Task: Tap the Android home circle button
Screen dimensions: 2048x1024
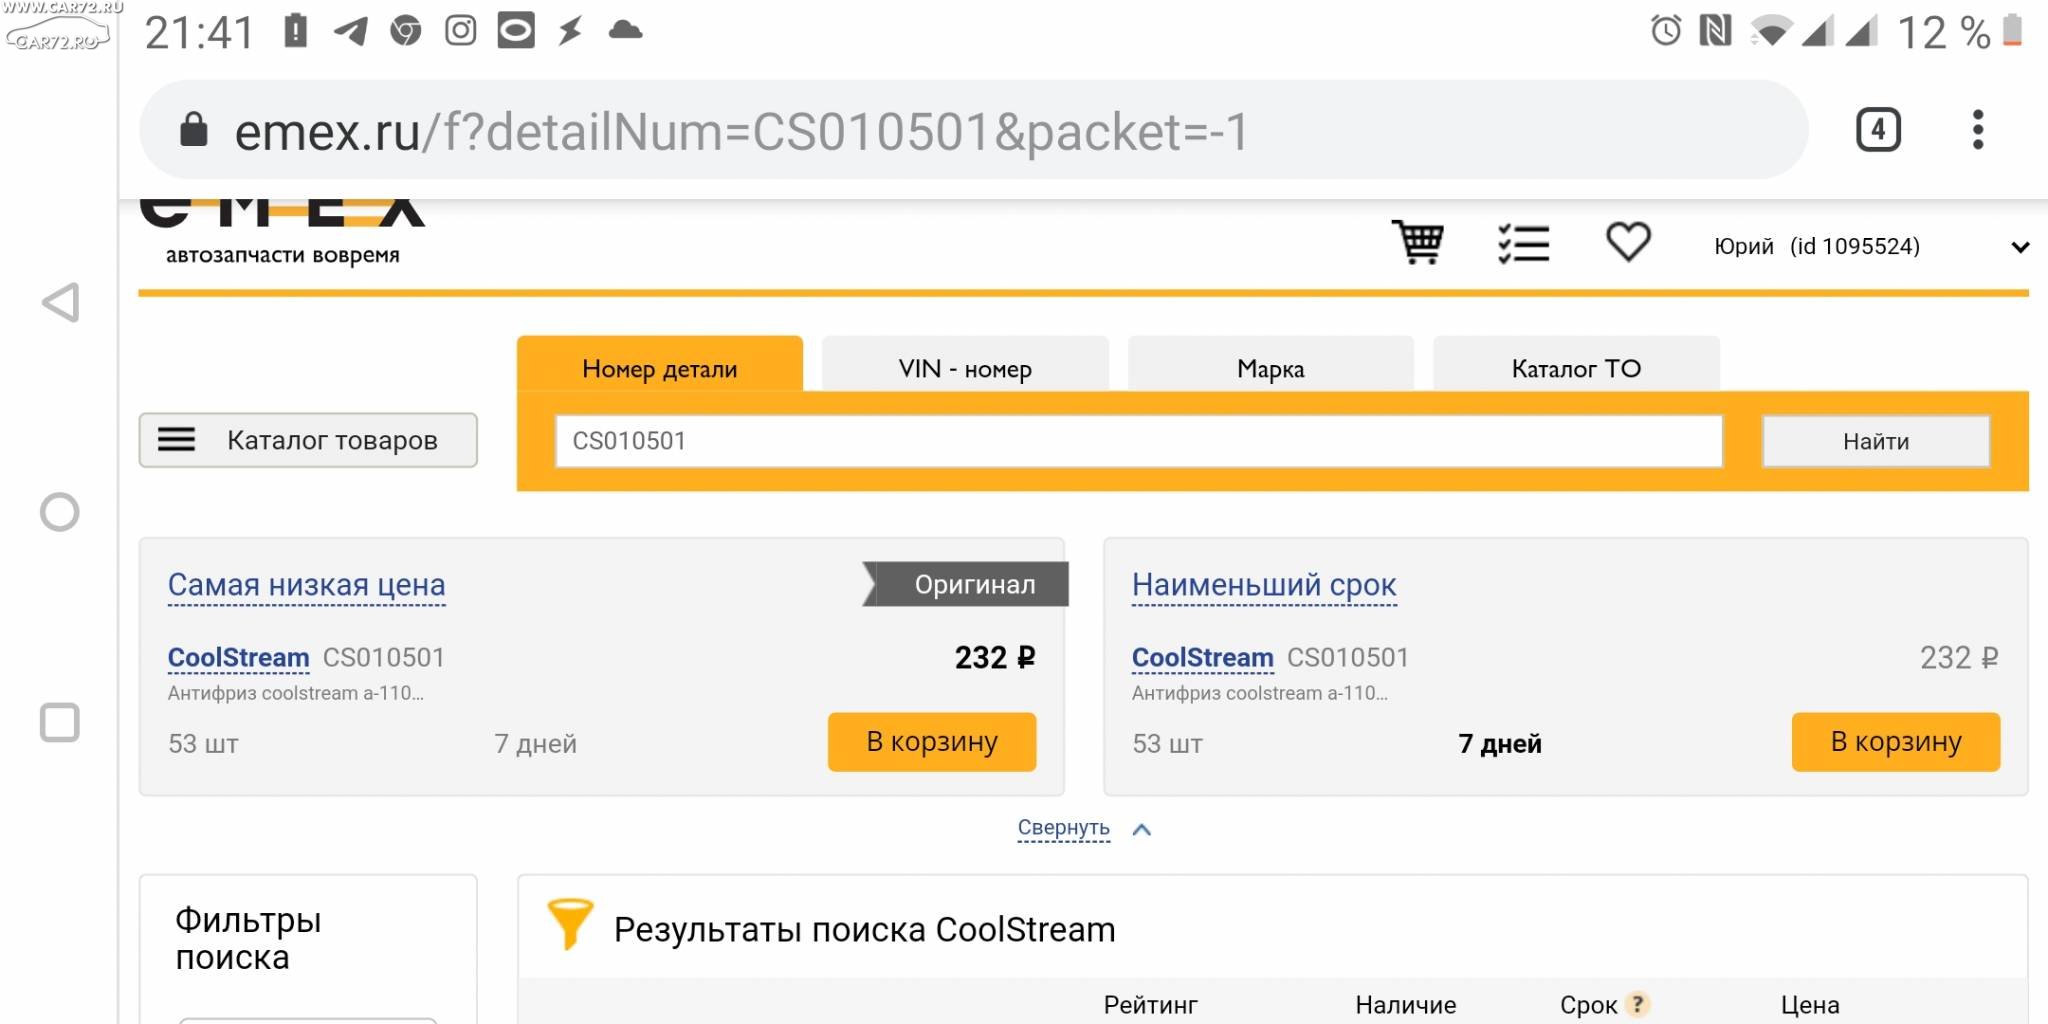Action: 59,512
